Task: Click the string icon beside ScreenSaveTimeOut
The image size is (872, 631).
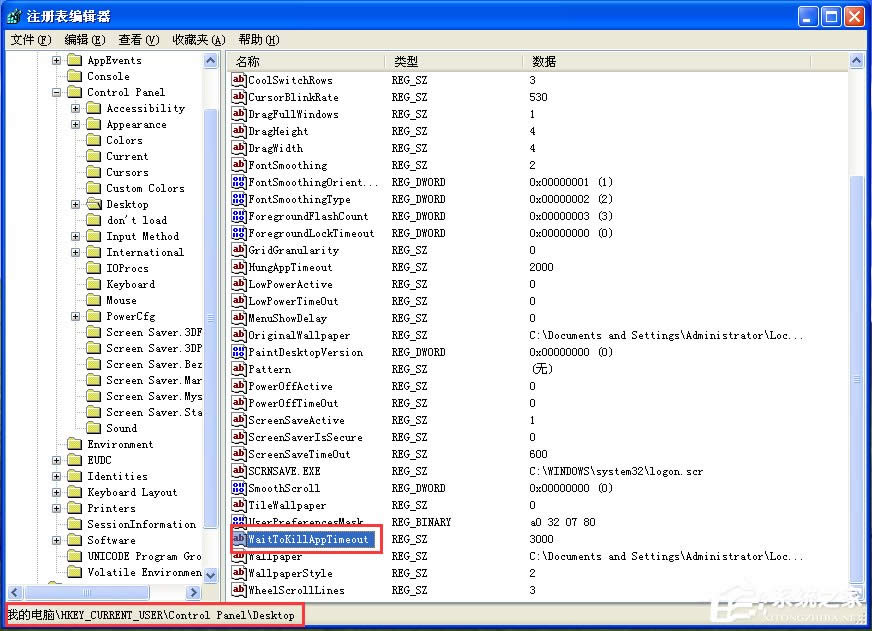Action: 239,454
